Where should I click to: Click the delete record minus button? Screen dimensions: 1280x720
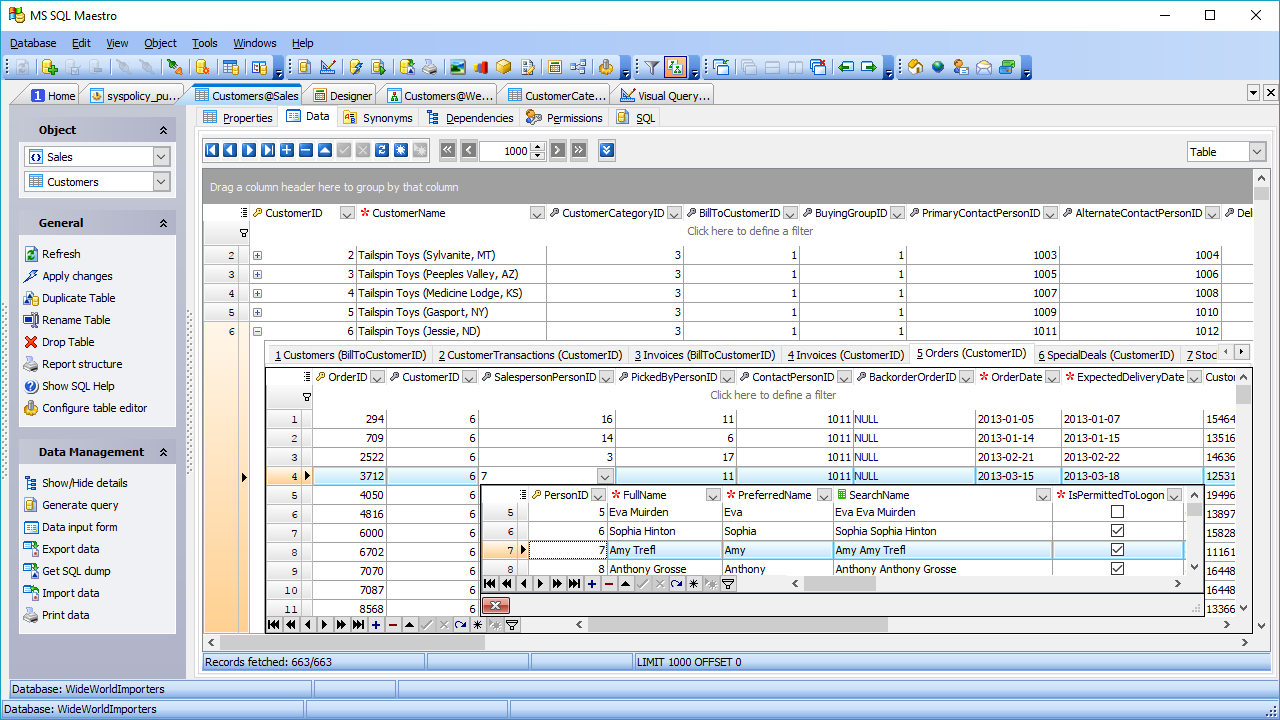tap(306, 150)
